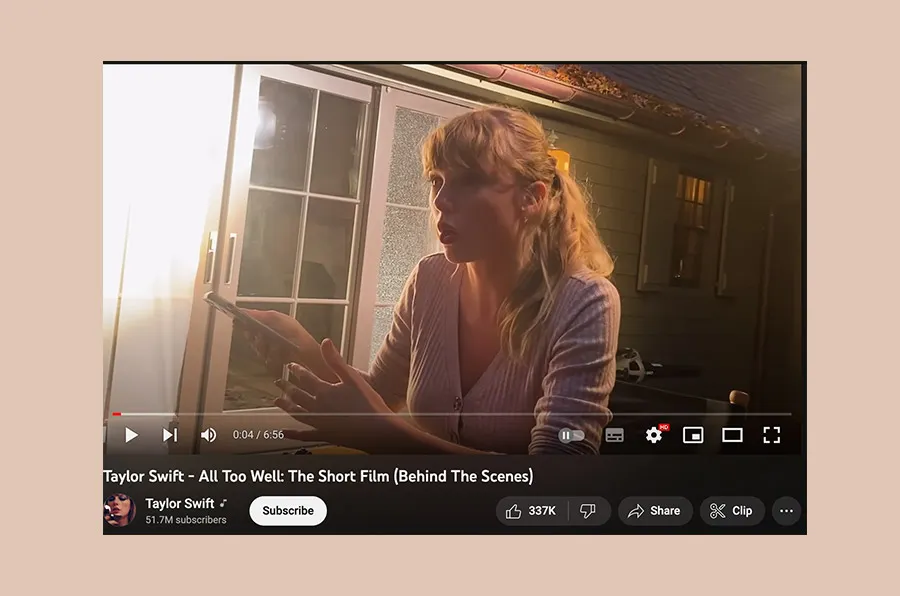Screen dimensions: 900x596
Task: Dislike this video
Action: 589,510
